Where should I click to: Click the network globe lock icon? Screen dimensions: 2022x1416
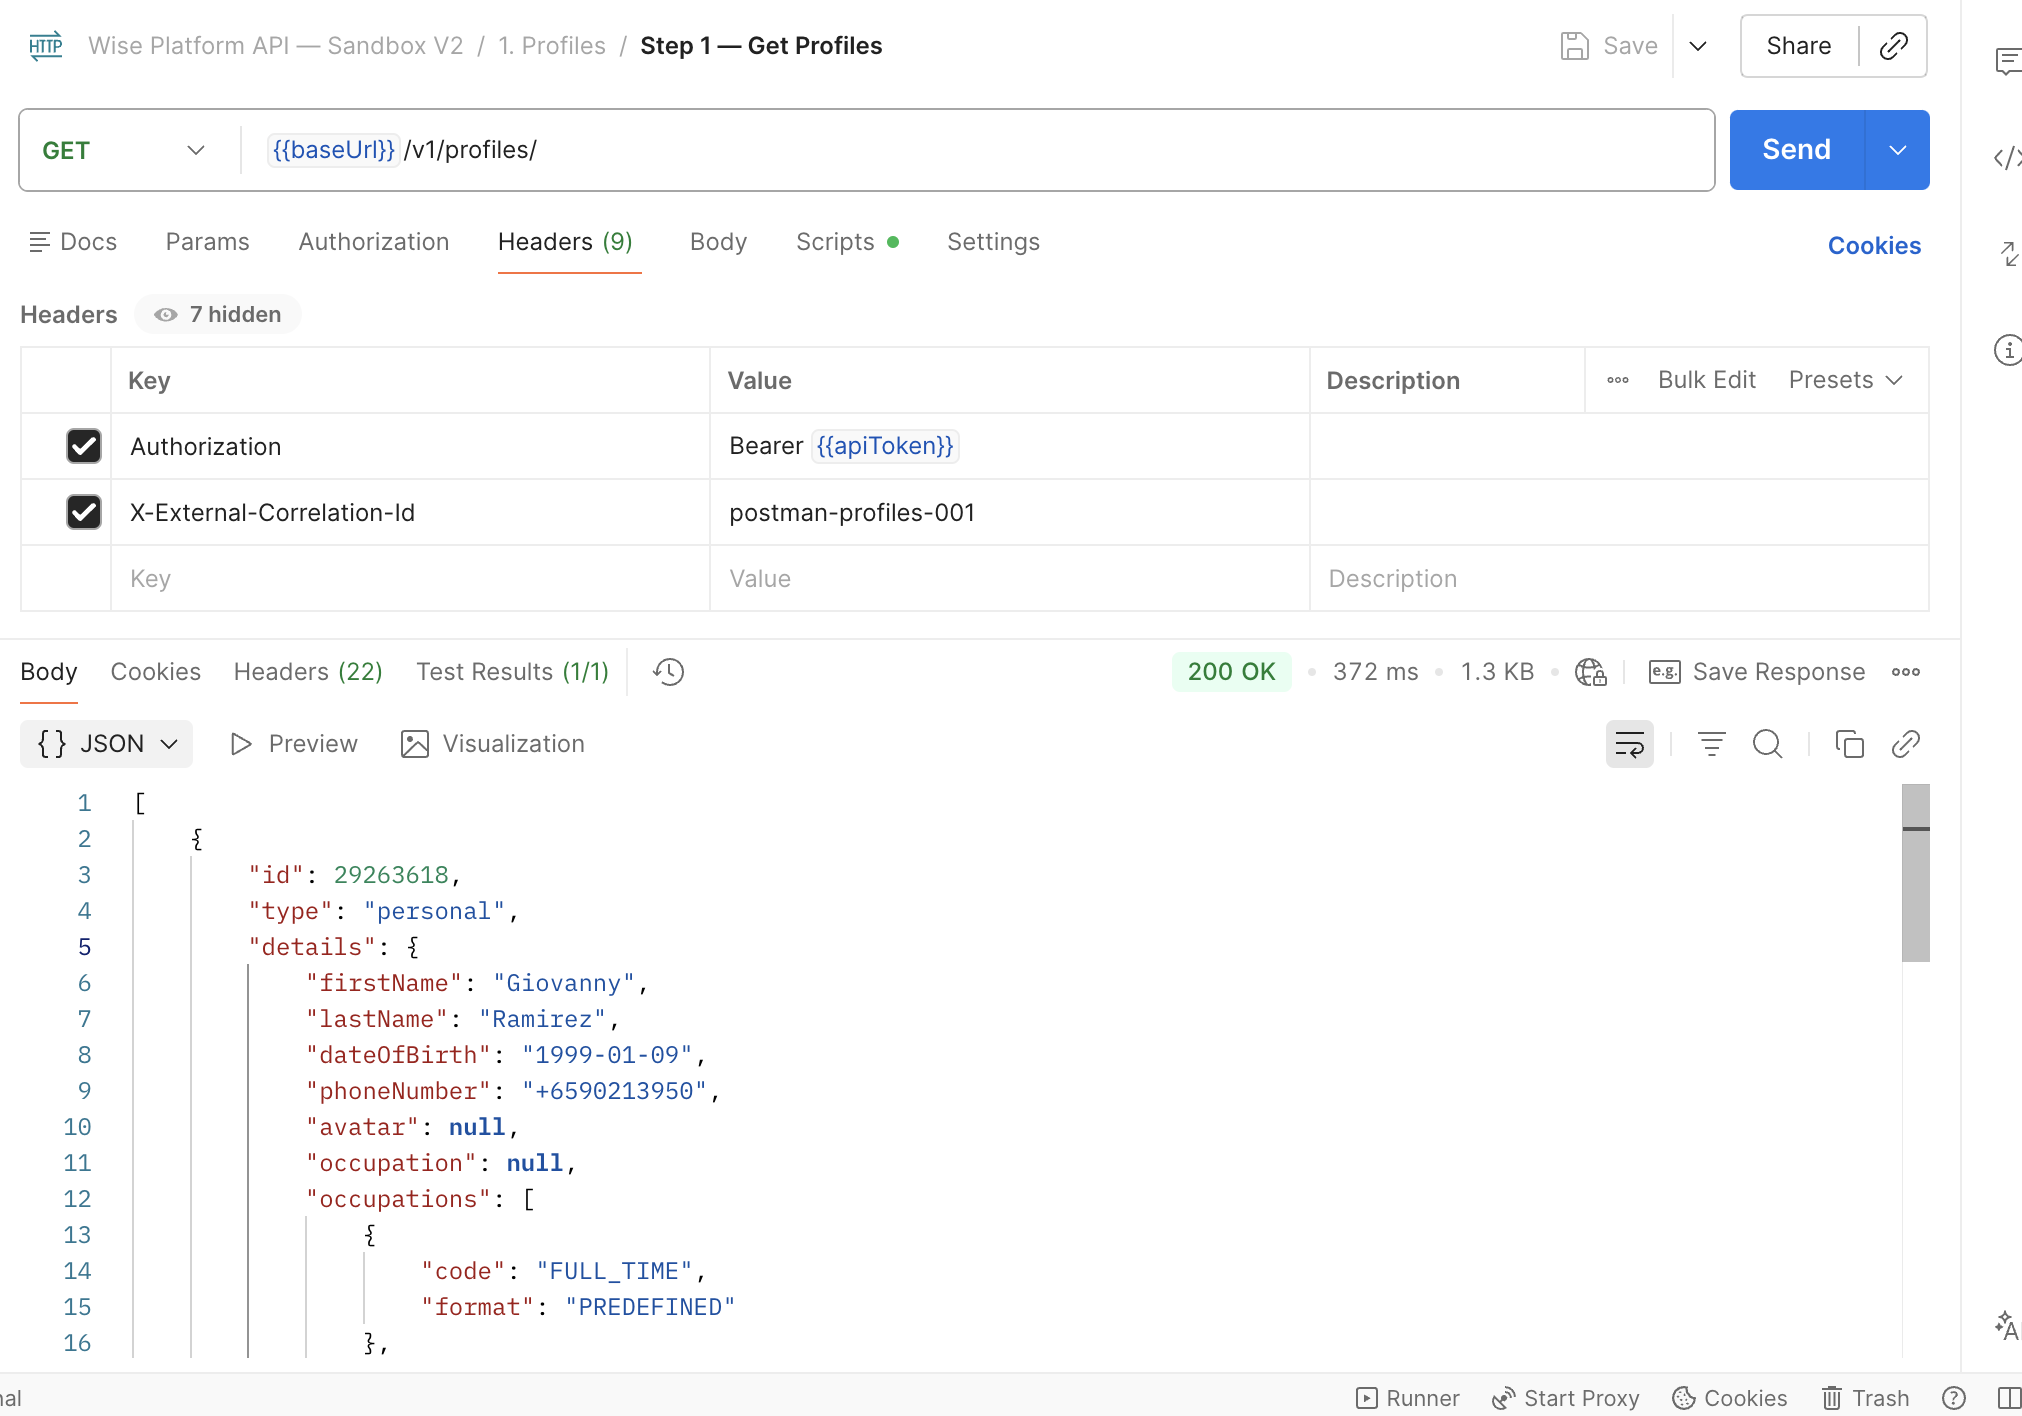coord(1590,672)
